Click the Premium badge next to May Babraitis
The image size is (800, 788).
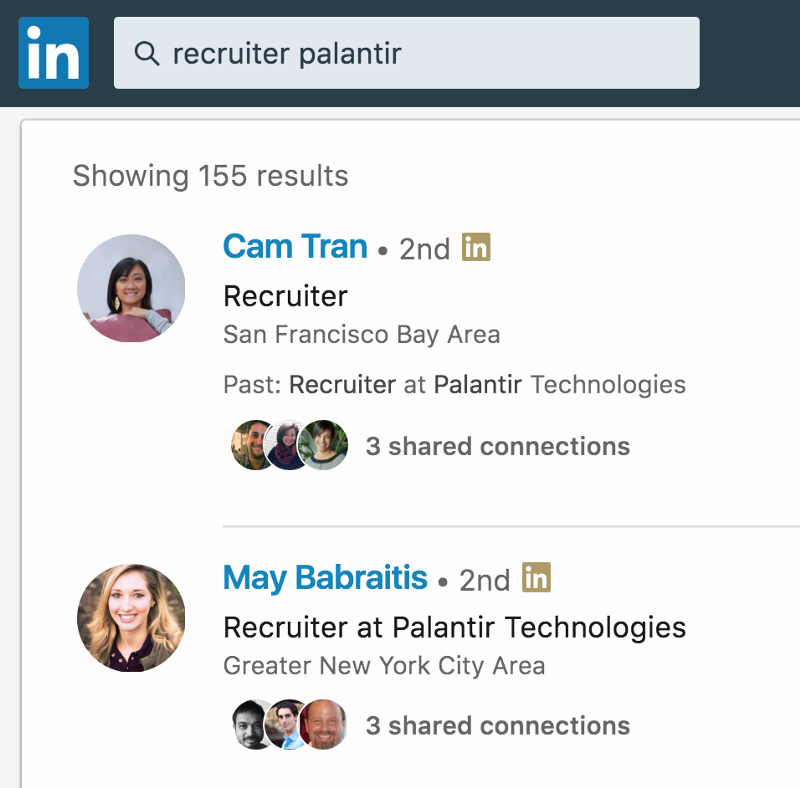coord(536,577)
